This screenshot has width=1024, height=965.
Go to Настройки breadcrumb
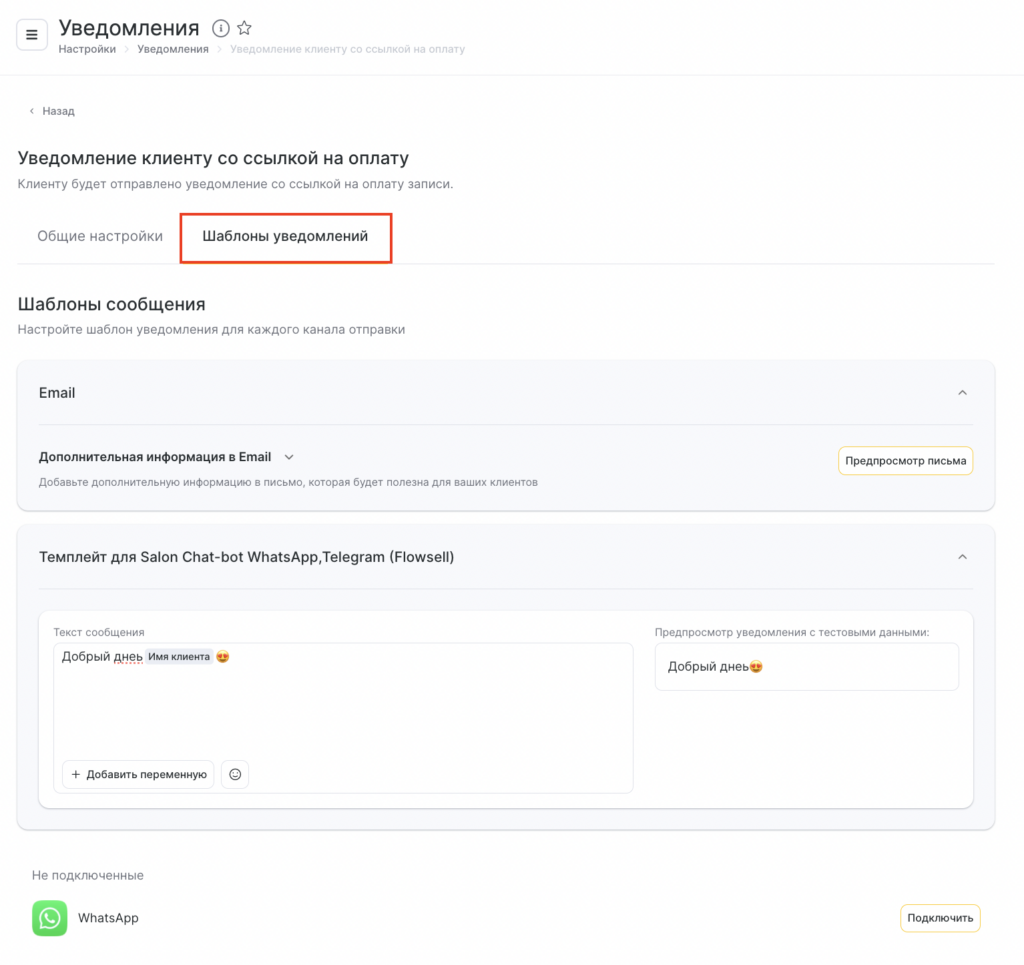click(87, 49)
